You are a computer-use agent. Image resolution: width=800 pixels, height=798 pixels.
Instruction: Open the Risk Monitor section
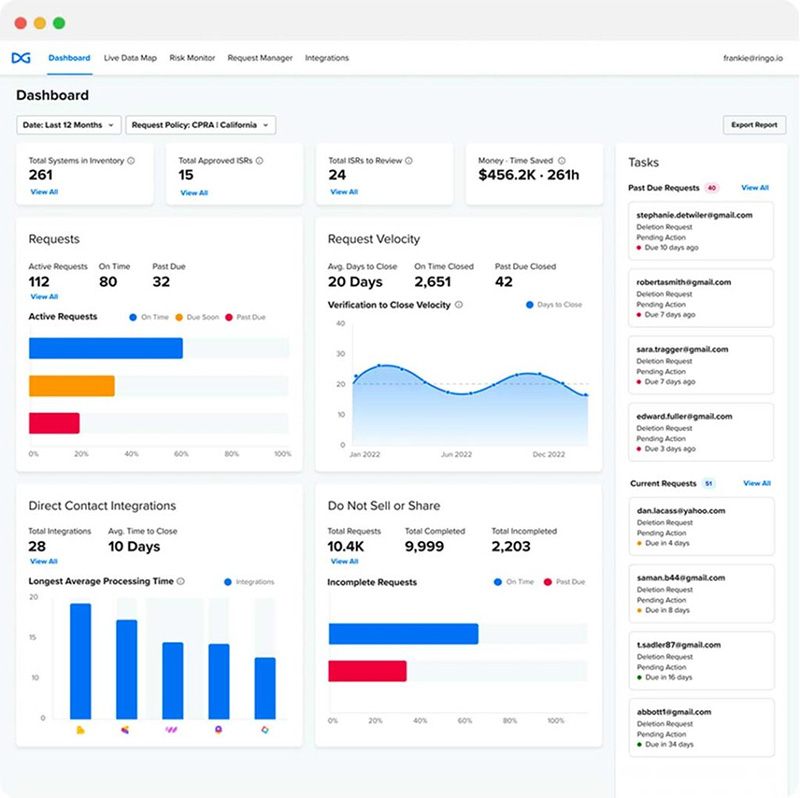pos(192,58)
